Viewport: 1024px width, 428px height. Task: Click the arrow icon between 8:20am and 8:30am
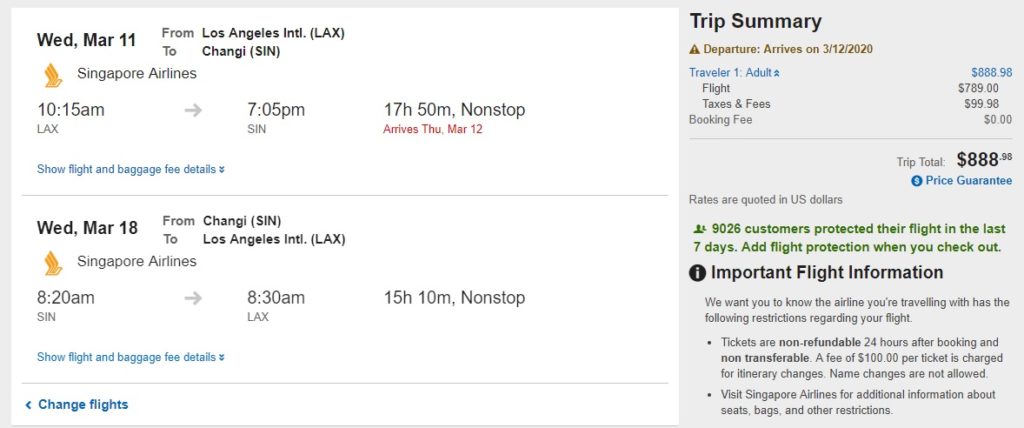194,298
